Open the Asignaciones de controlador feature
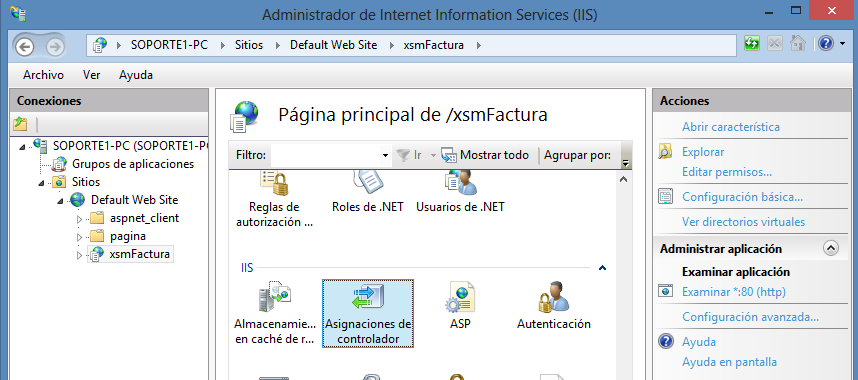The width and height of the screenshot is (858, 380). 368,313
